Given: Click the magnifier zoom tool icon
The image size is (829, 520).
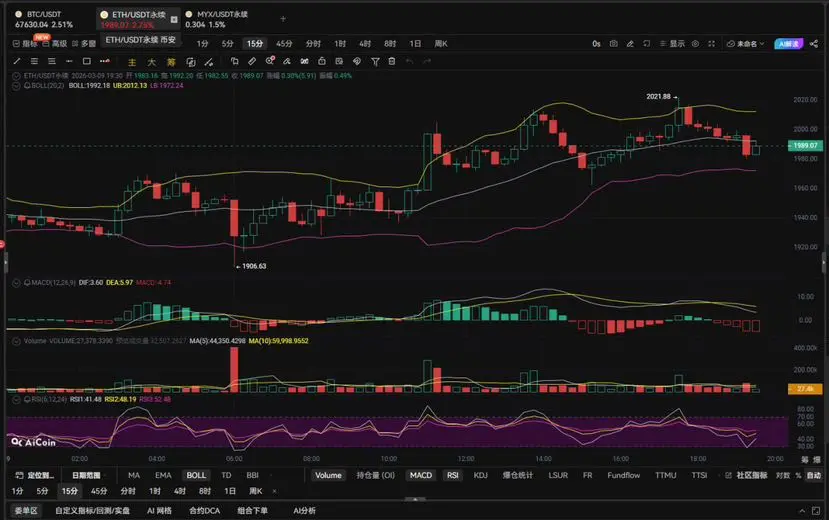Looking at the screenshot, I should pos(270,61).
